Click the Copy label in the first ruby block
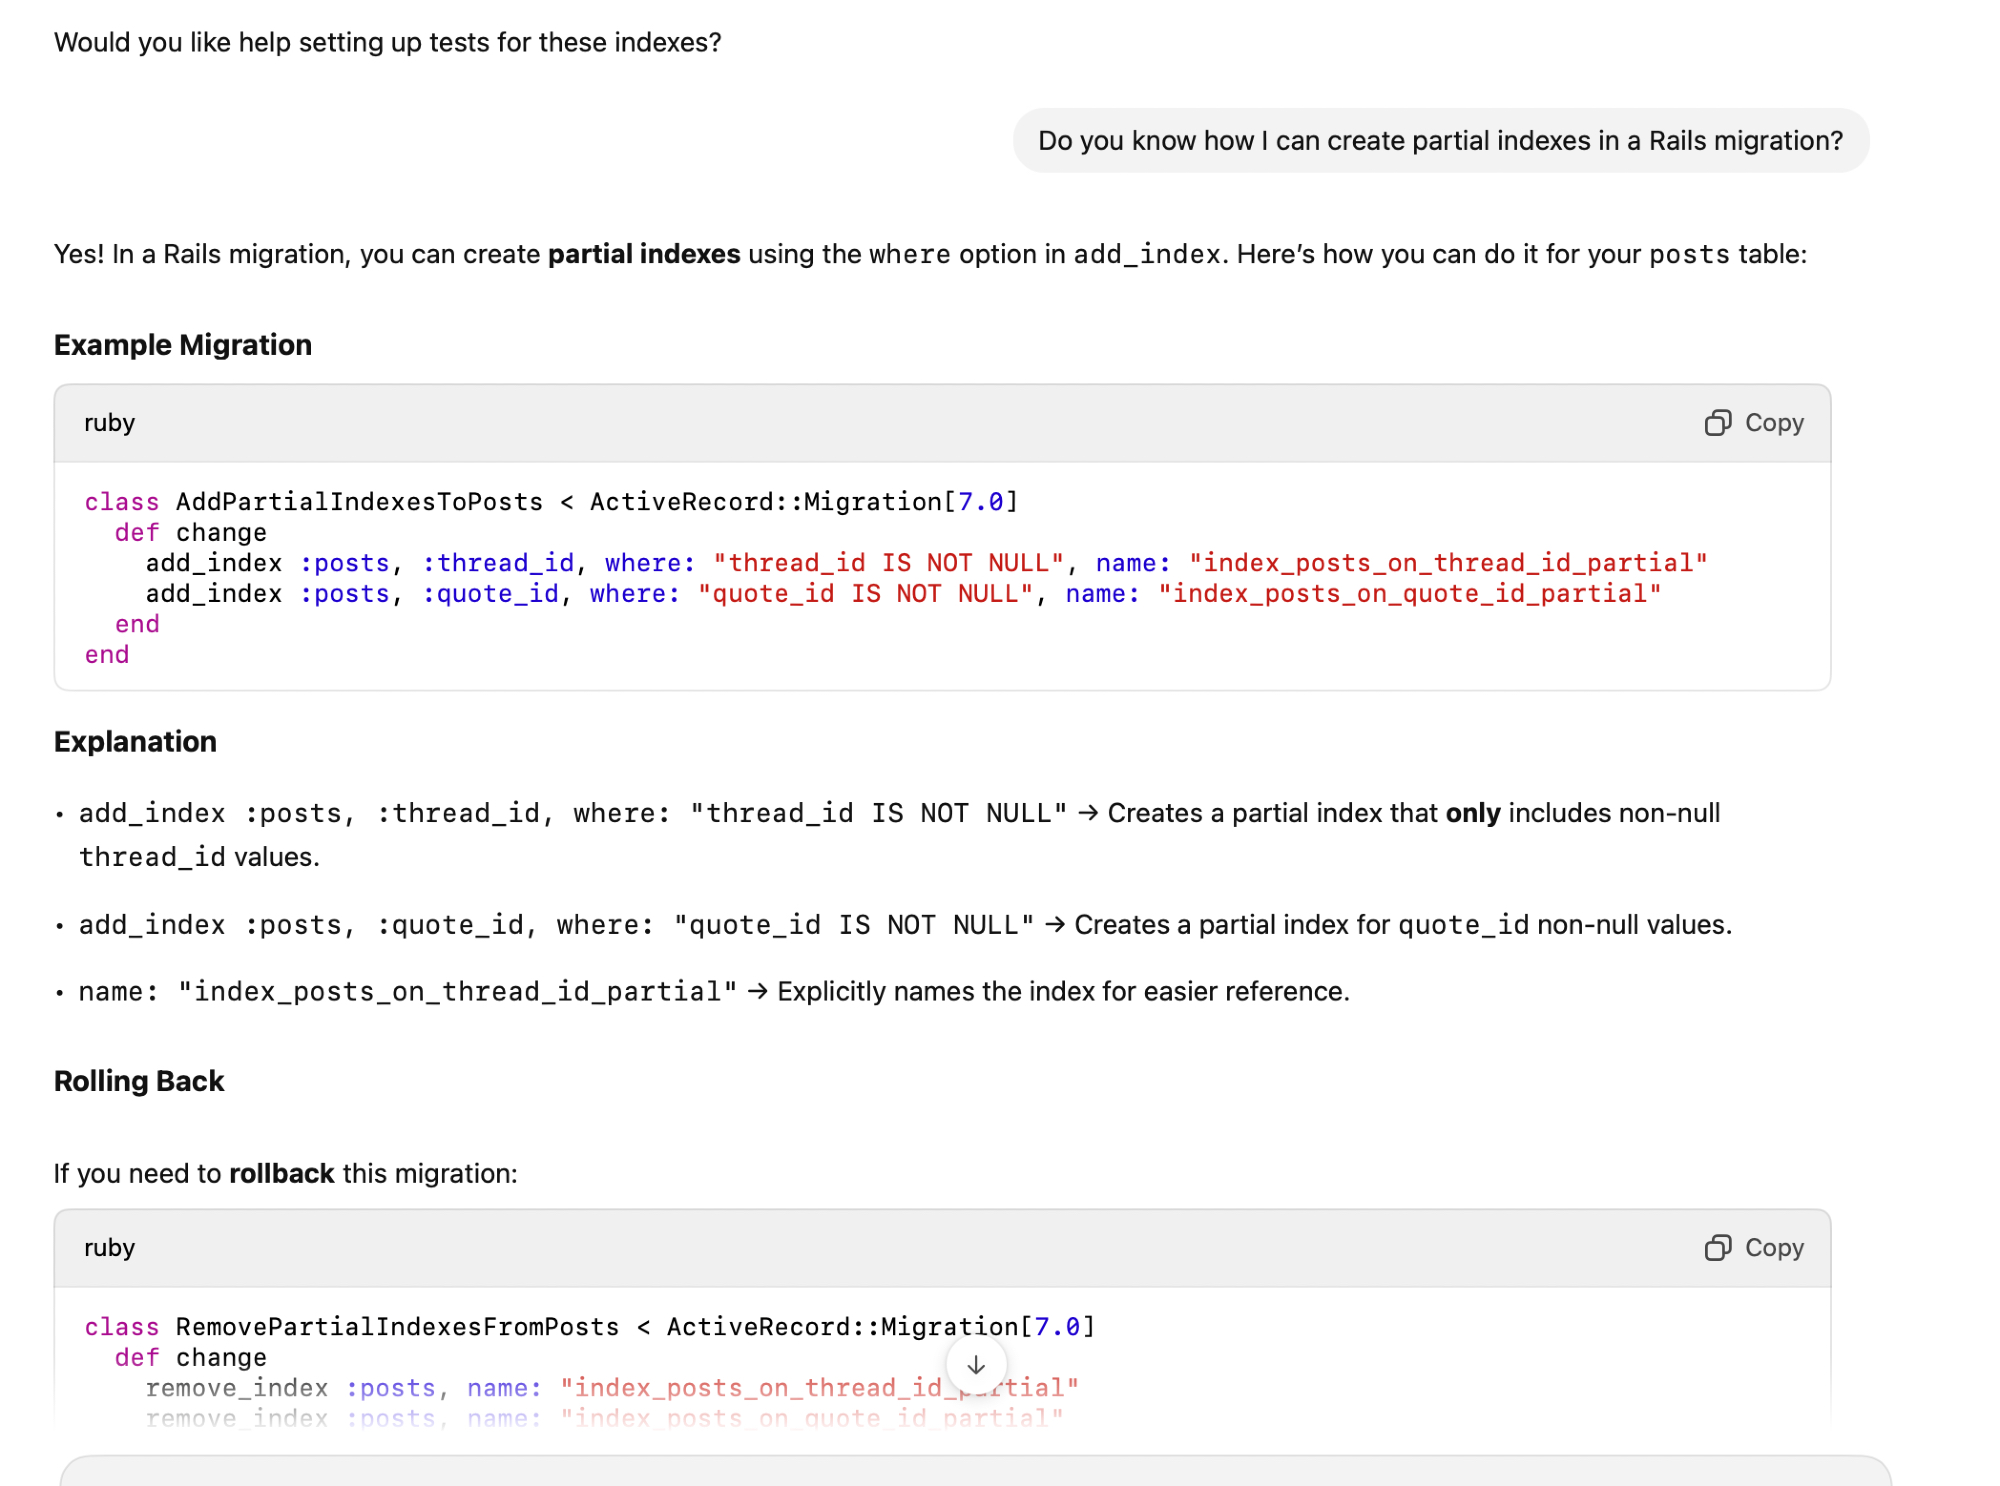Screen dimensions: 2000x1486 pyautogui.click(x=1773, y=423)
